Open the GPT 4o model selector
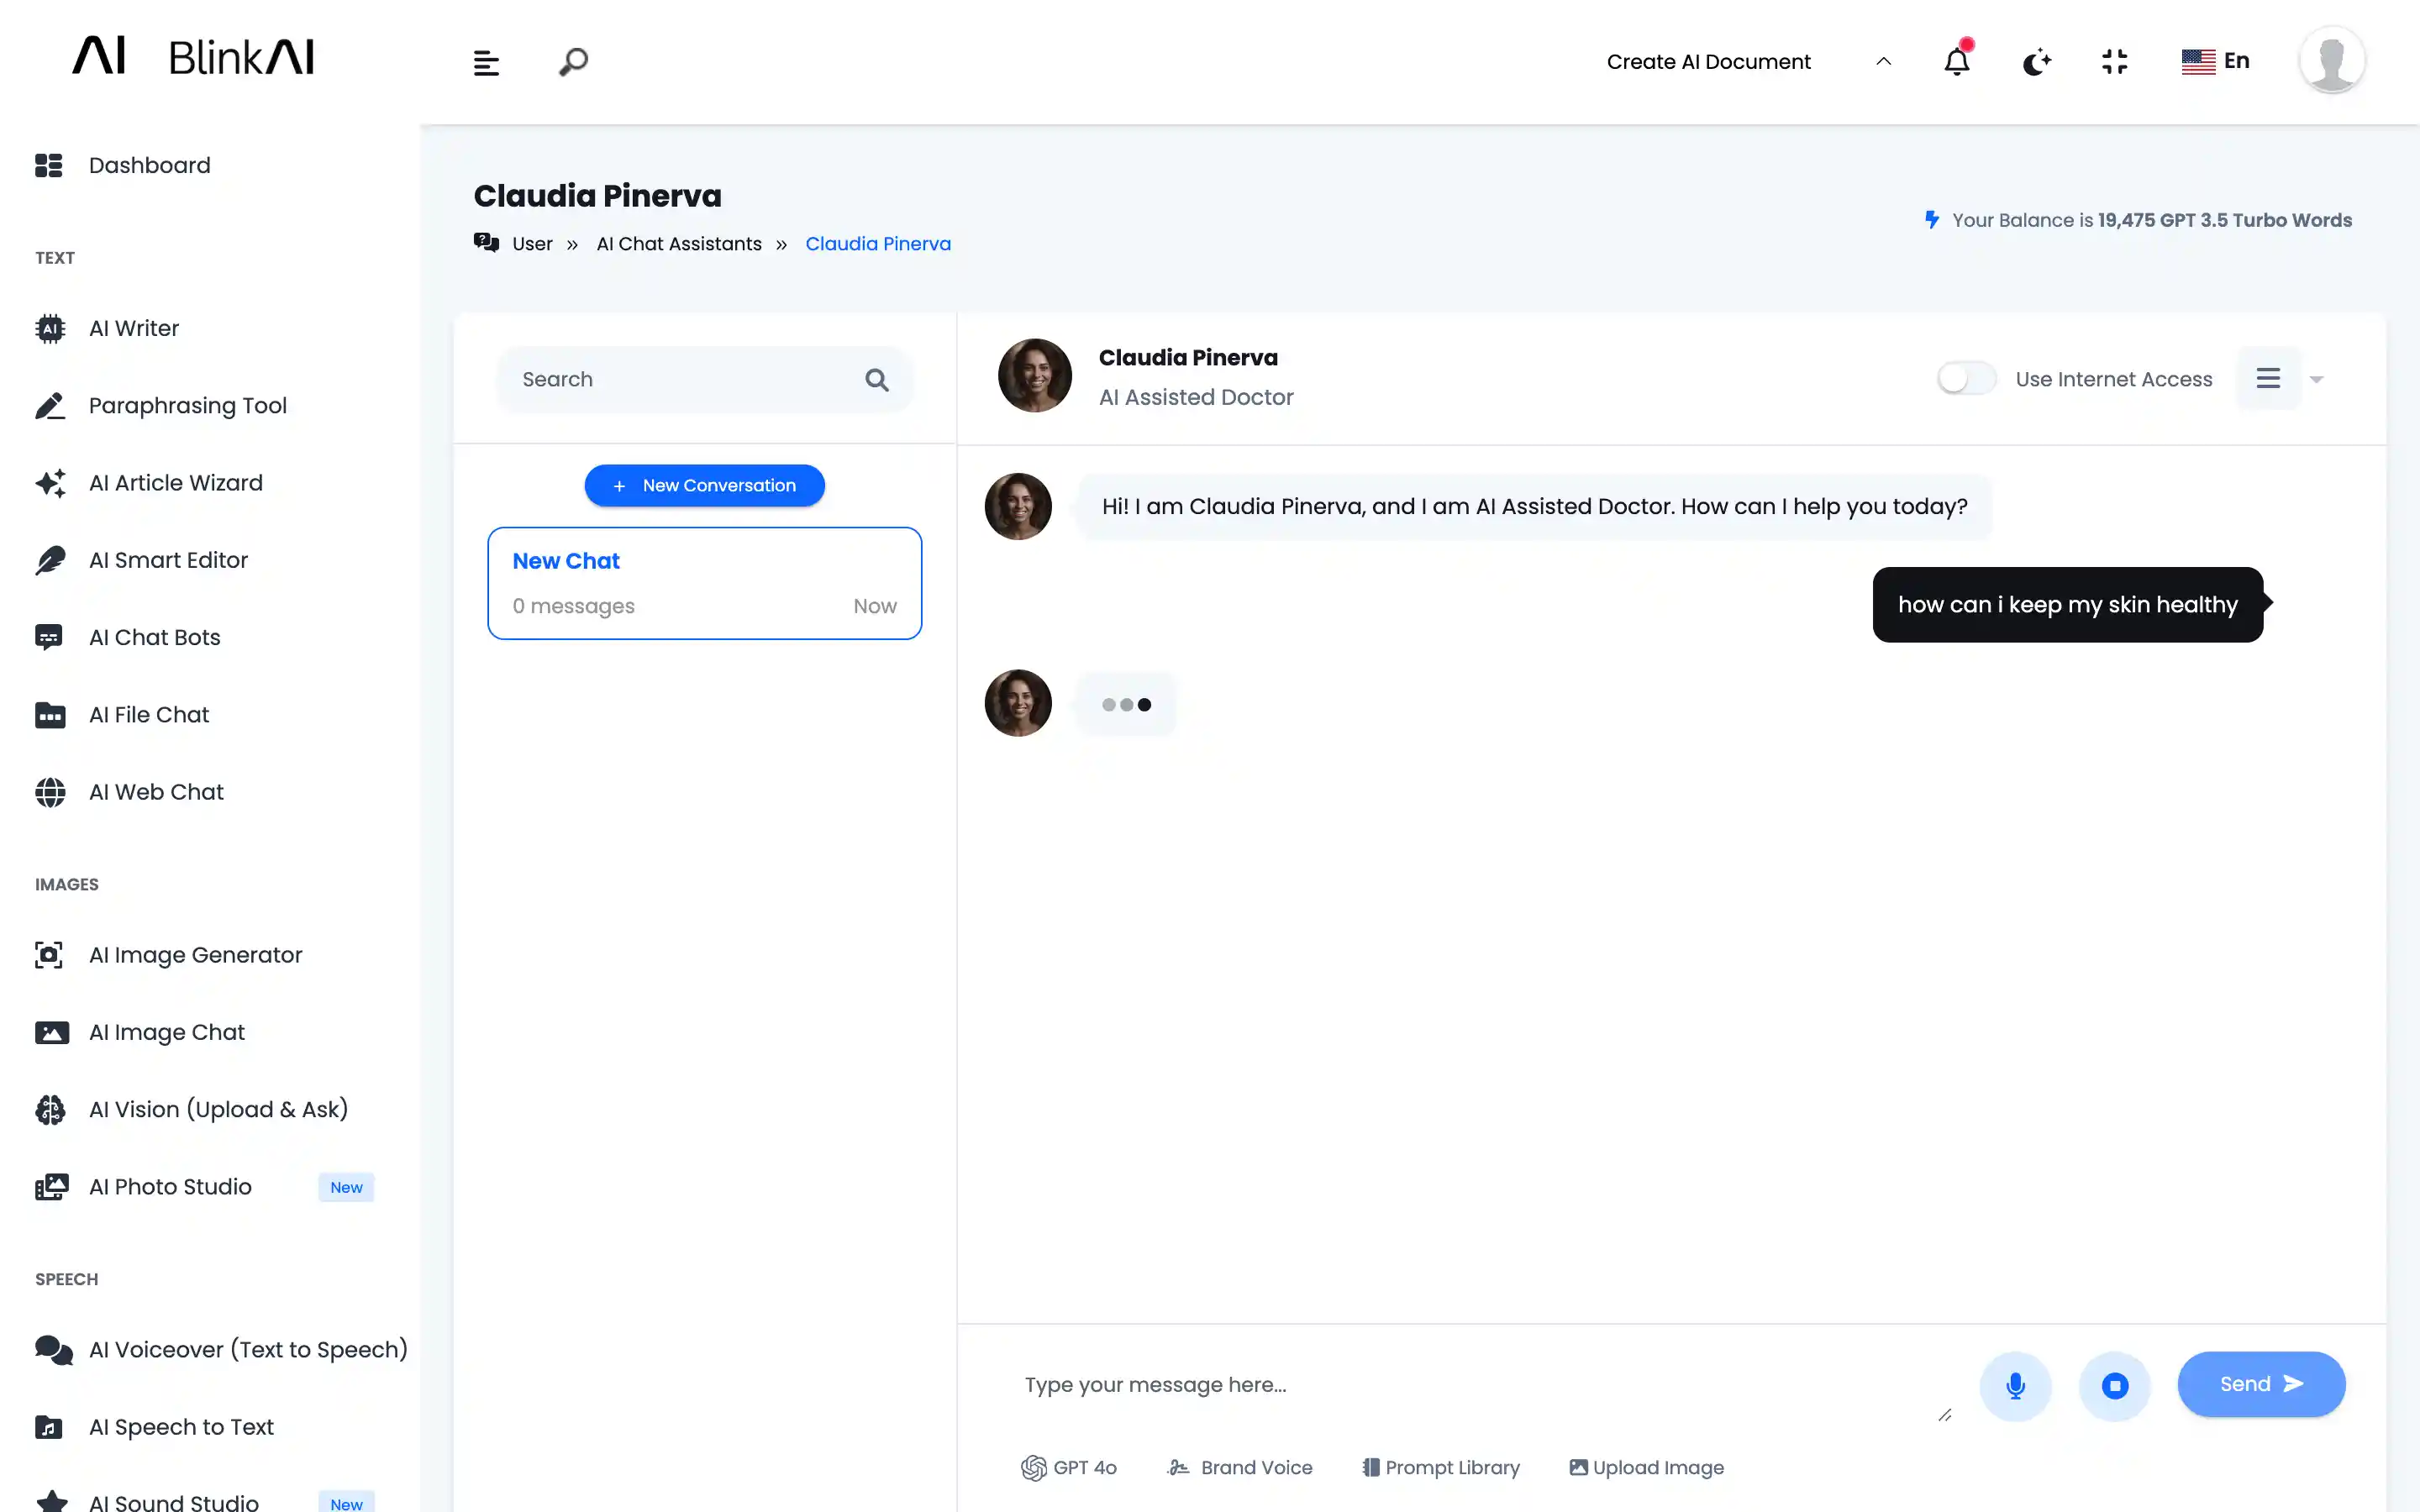 [x=1069, y=1467]
